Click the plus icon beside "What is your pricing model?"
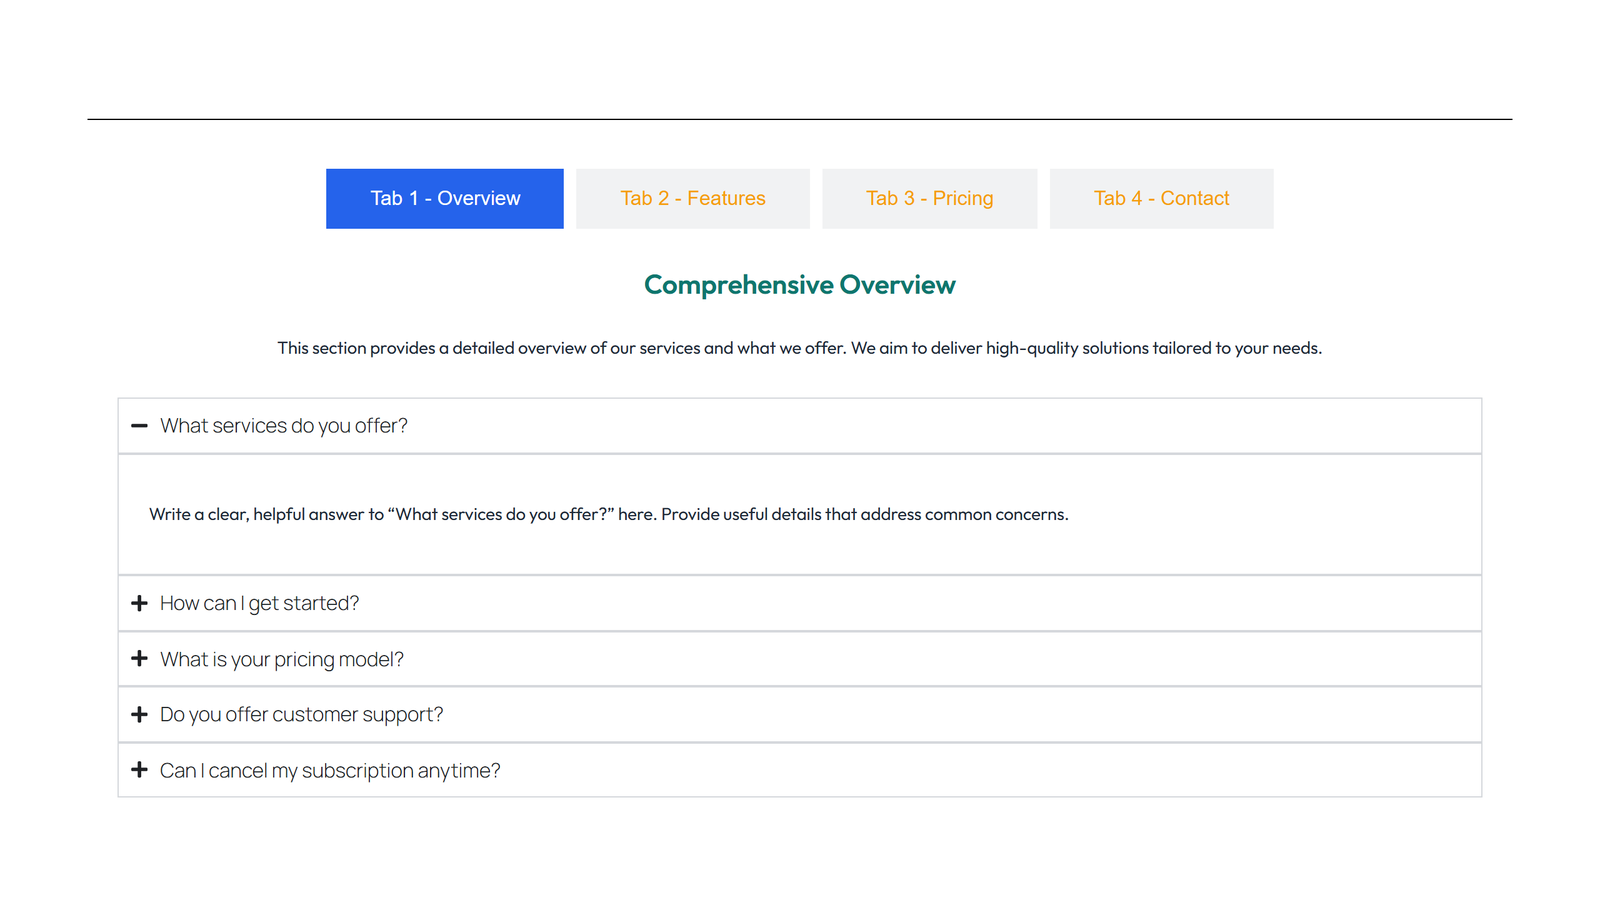Screen dimensions: 1600x900 [x=140, y=658]
